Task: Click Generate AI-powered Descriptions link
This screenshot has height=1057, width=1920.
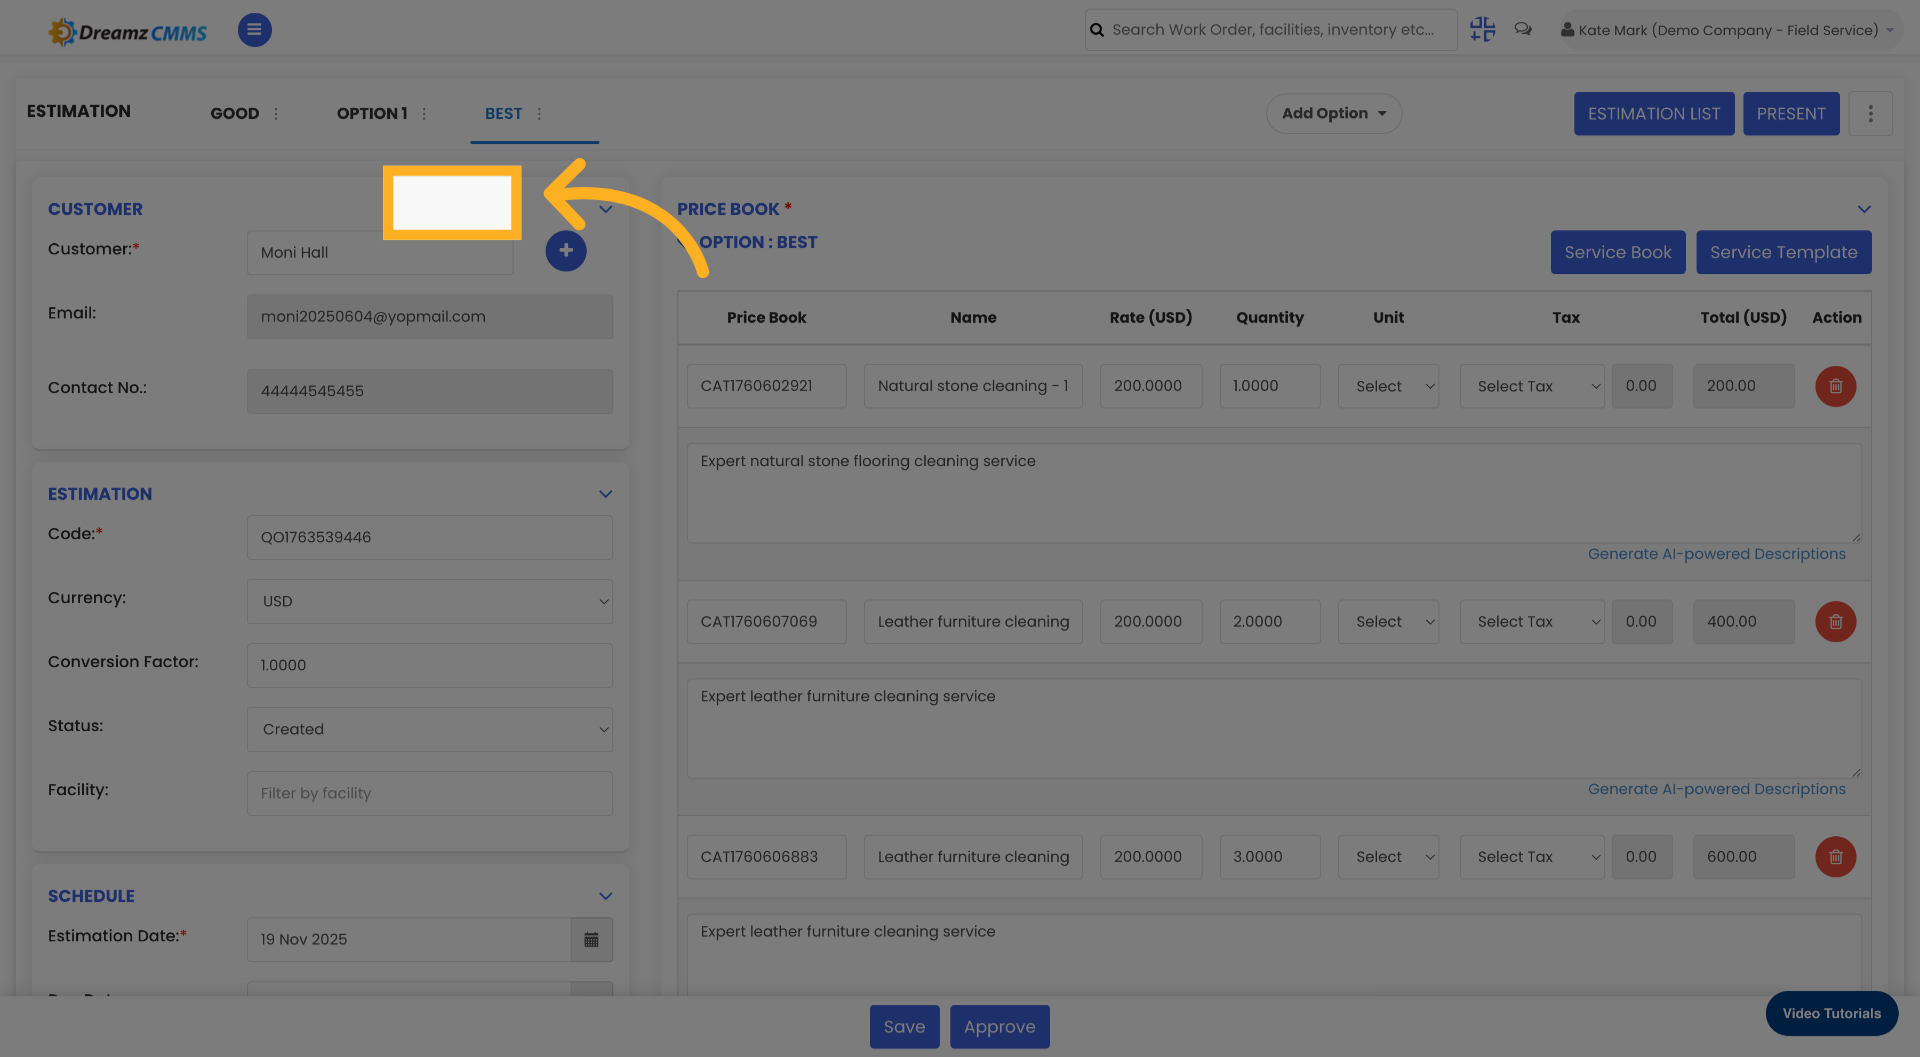Action: (1717, 553)
